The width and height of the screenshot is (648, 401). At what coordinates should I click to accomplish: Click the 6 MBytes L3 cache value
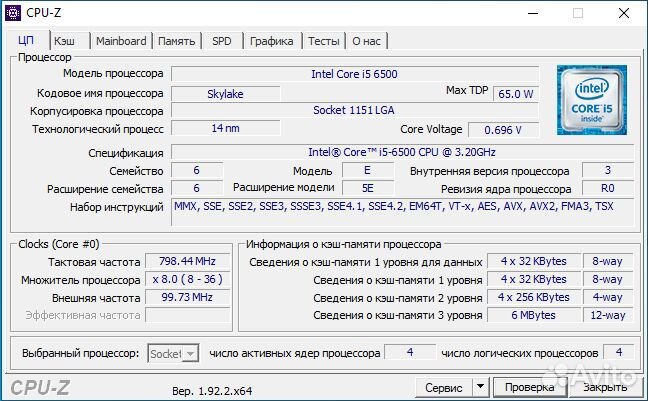point(534,315)
